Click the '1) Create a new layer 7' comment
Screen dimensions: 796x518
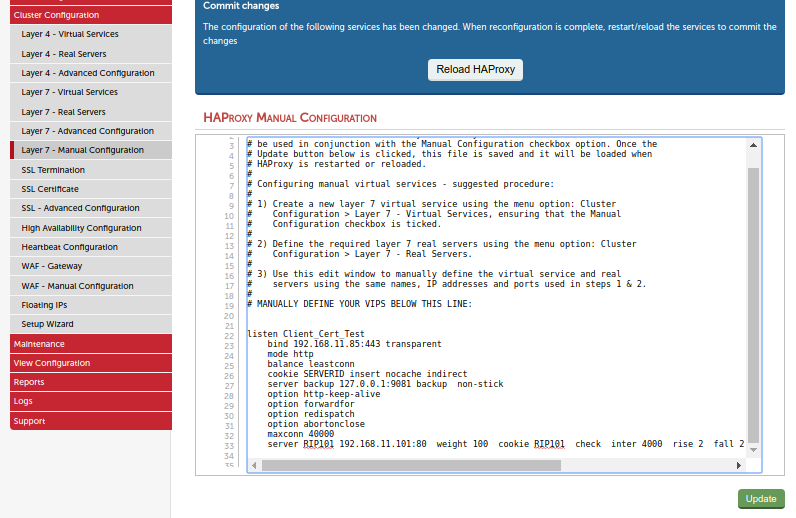point(432,204)
